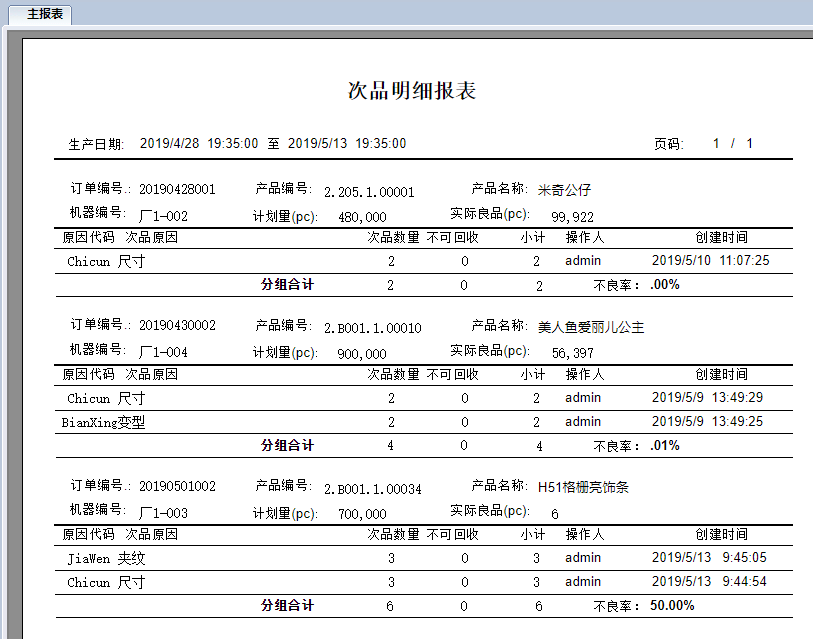Switch to the 主报表 tab
Viewport: 813px width, 639px height.
click(47, 14)
